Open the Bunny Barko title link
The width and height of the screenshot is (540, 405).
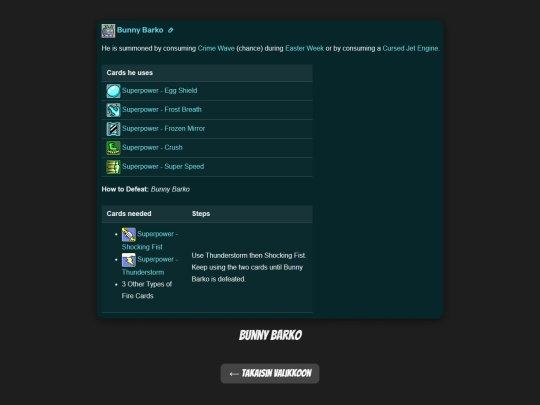point(140,30)
